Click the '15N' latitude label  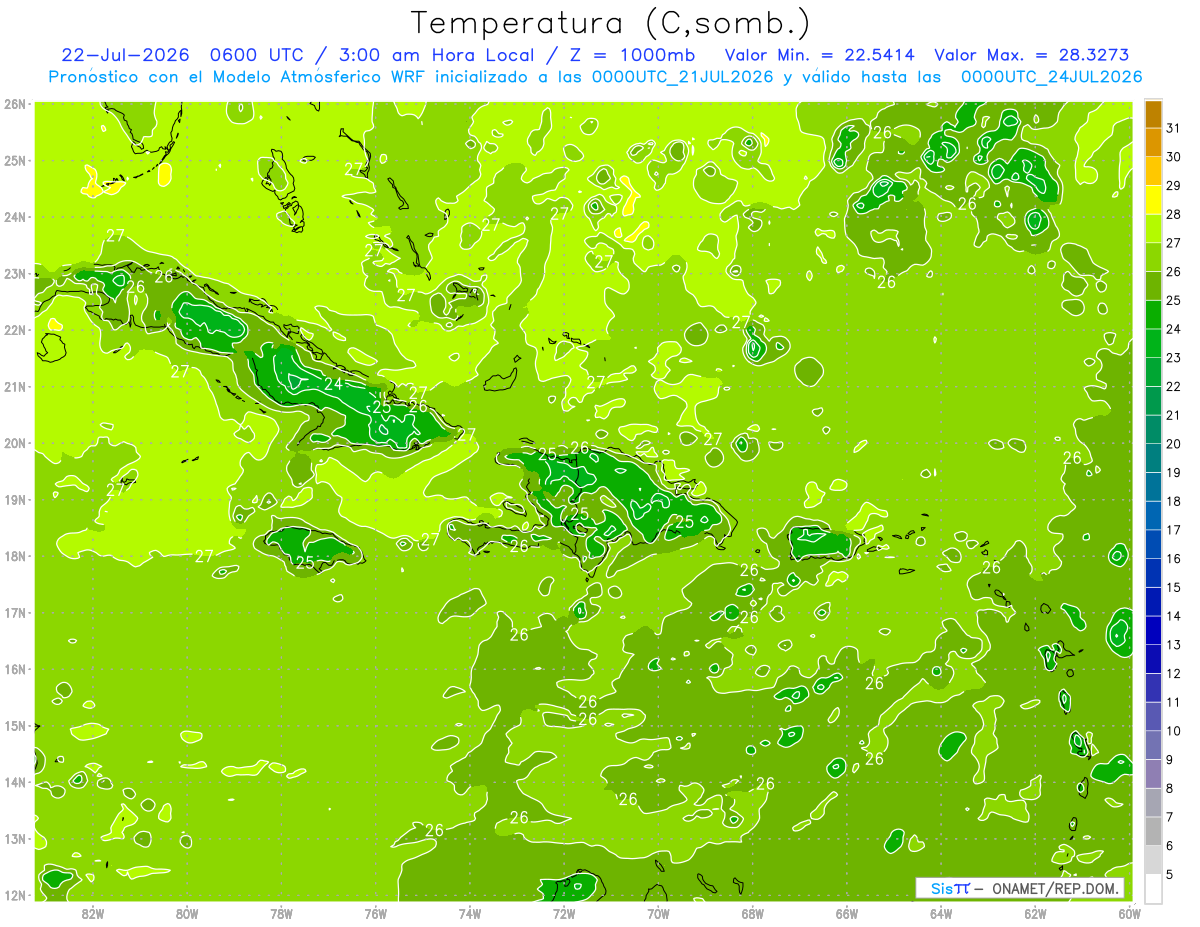(16, 725)
